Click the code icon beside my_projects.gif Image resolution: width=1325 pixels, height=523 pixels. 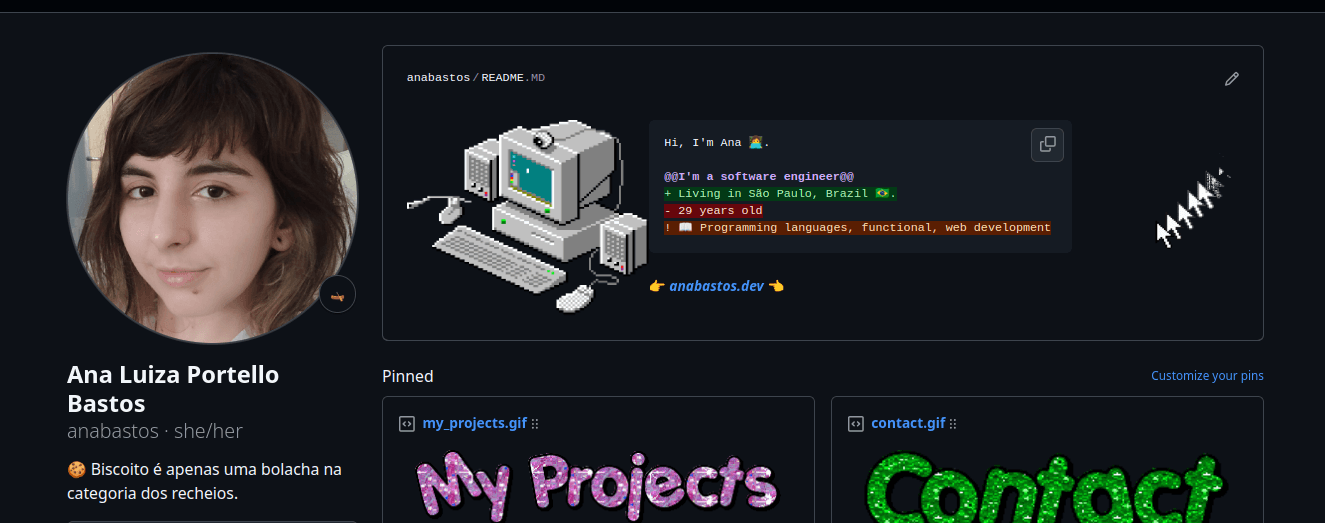407,423
